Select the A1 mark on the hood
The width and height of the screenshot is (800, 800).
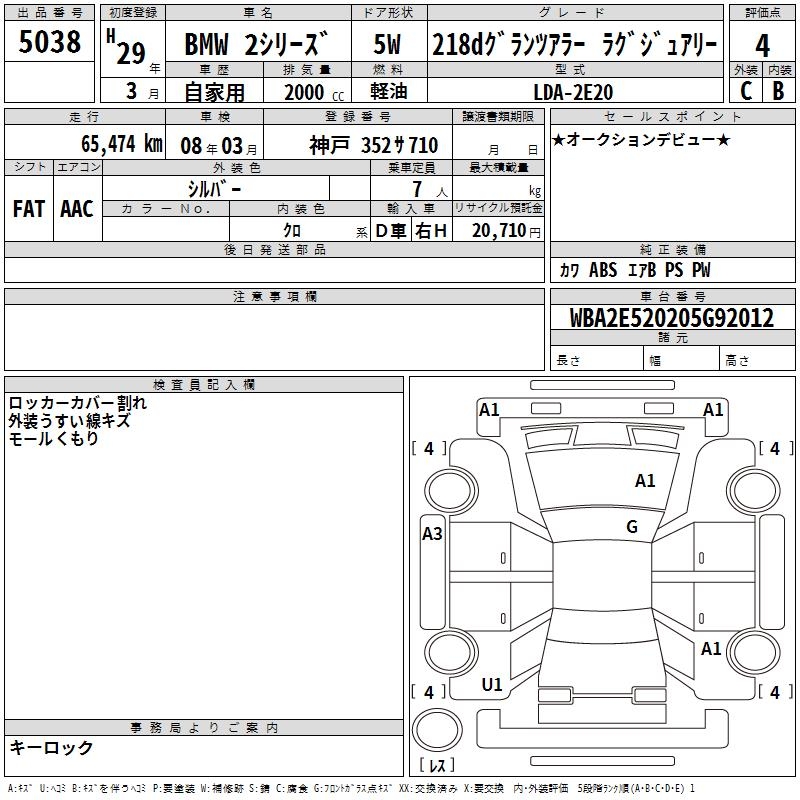[x=645, y=481]
